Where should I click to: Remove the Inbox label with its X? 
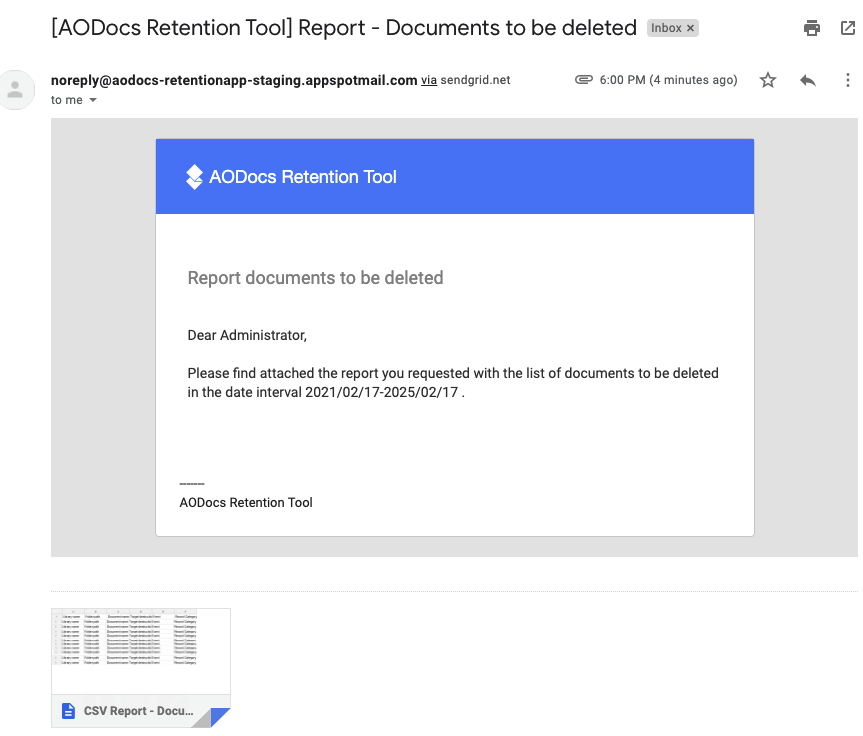coord(690,28)
